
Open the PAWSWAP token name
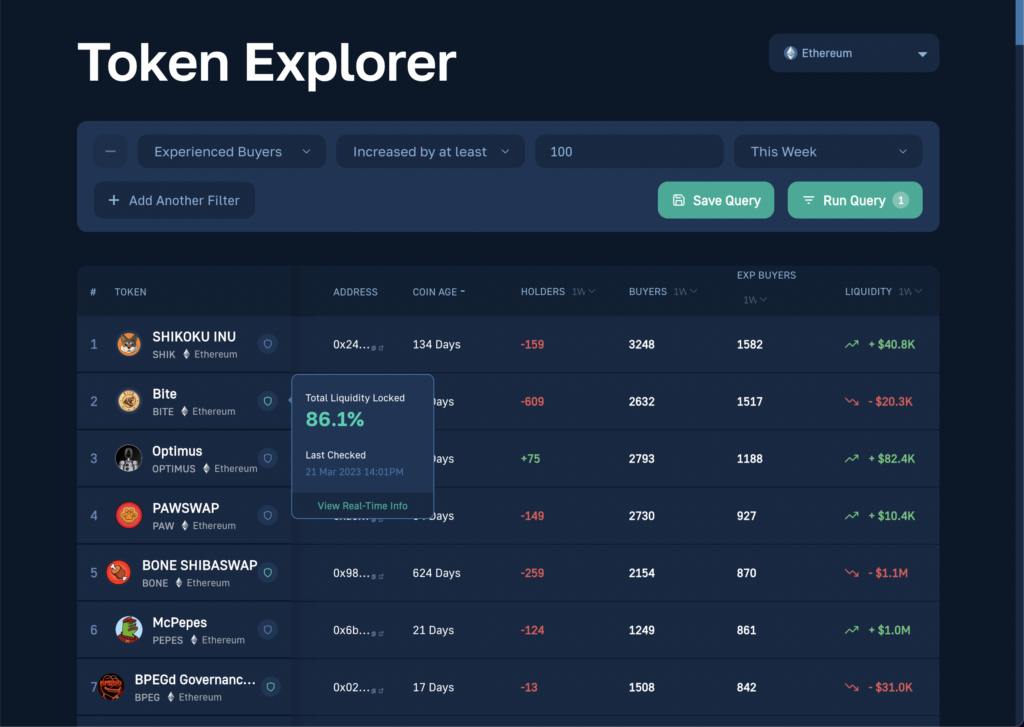coord(185,508)
